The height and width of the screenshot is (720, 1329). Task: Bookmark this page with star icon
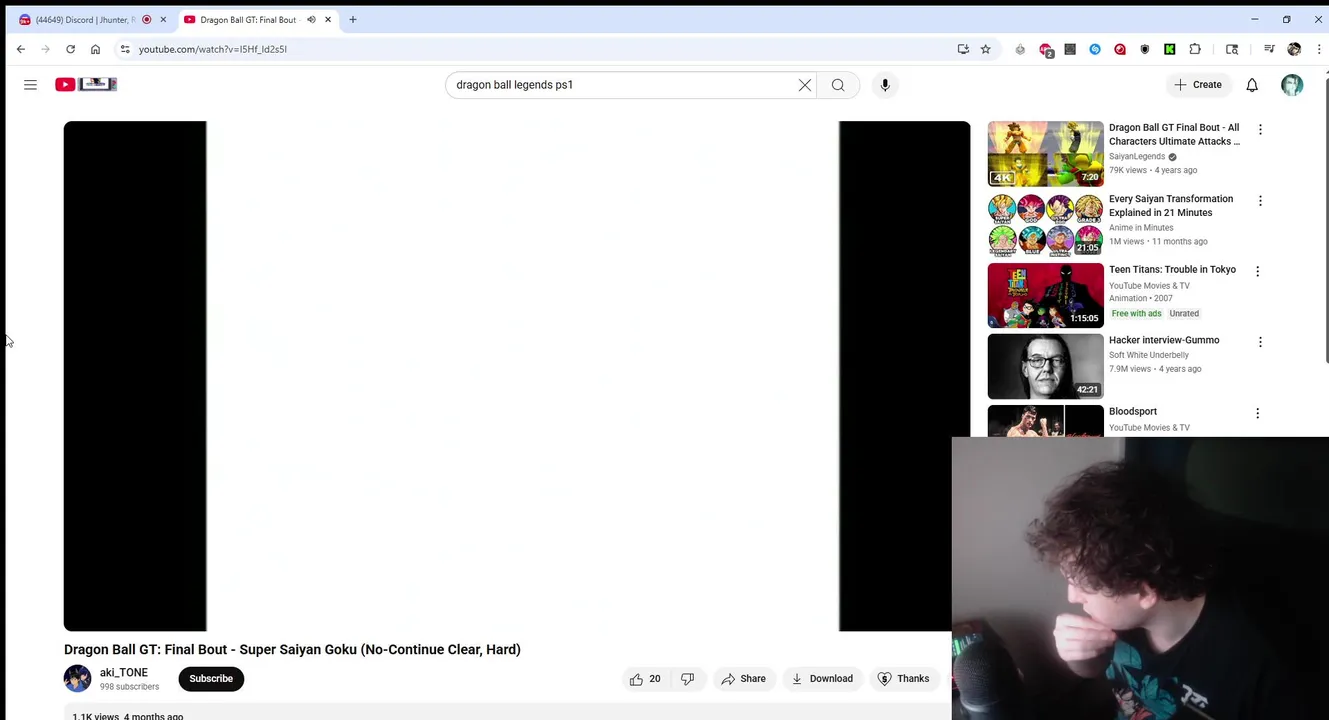tap(986, 49)
